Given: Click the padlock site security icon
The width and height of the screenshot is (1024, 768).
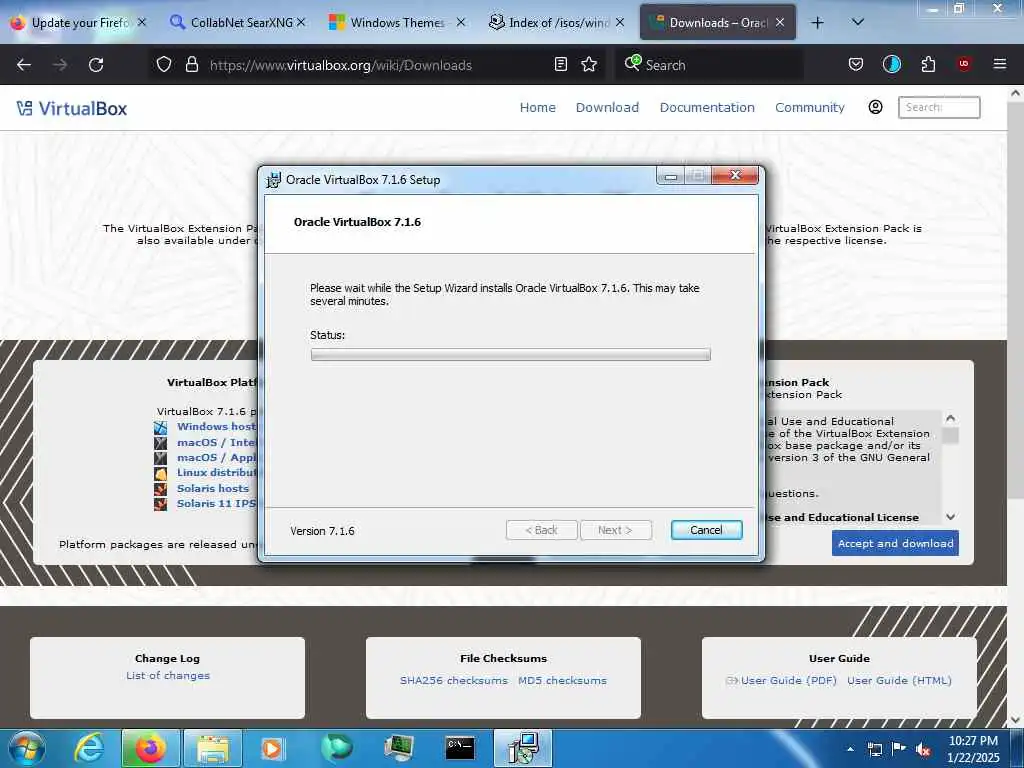Looking at the screenshot, I should [x=192, y=64].
